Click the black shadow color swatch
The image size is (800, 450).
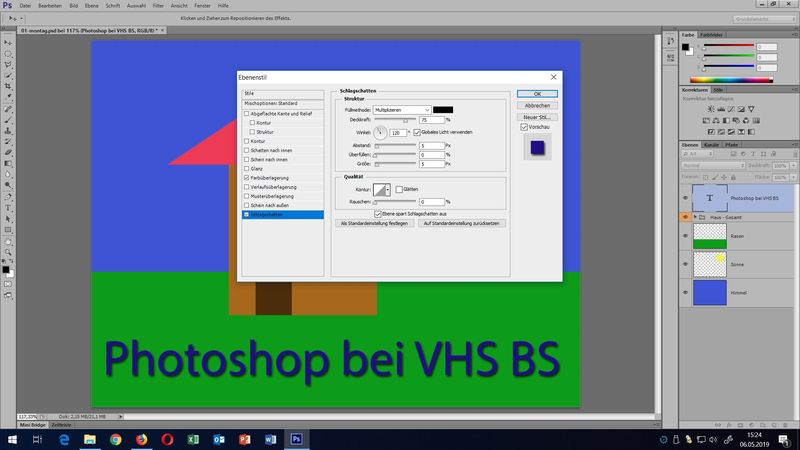pos(443,110)
